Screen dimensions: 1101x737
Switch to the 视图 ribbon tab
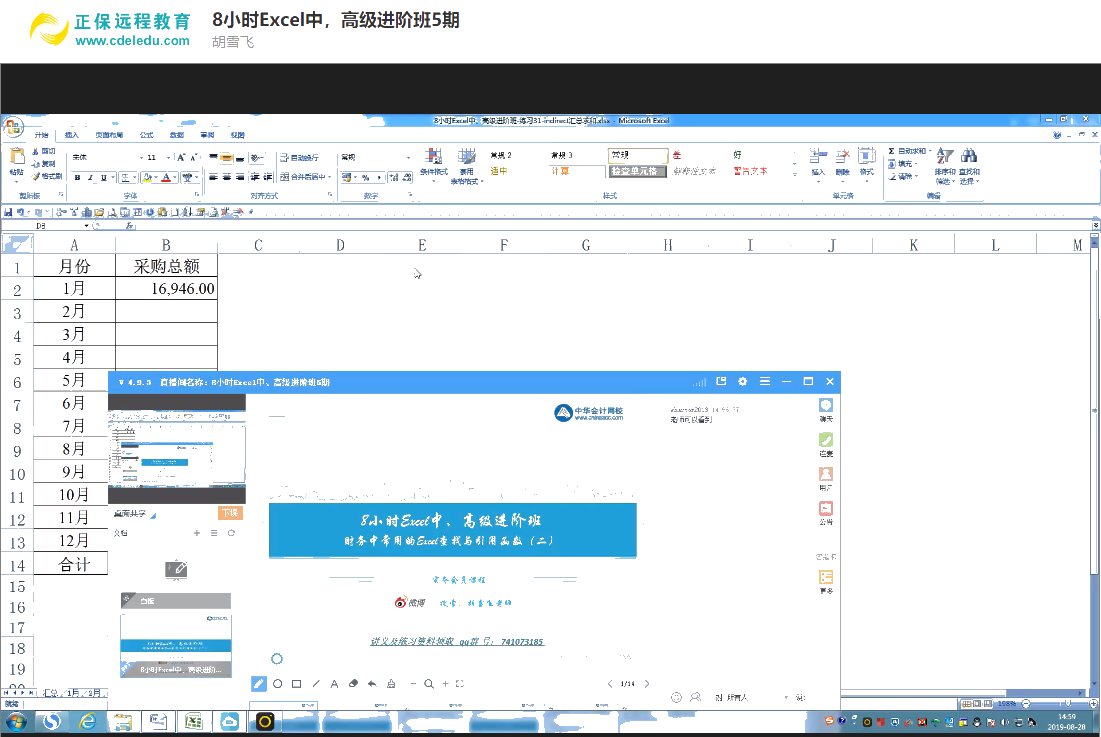point(237,135)
